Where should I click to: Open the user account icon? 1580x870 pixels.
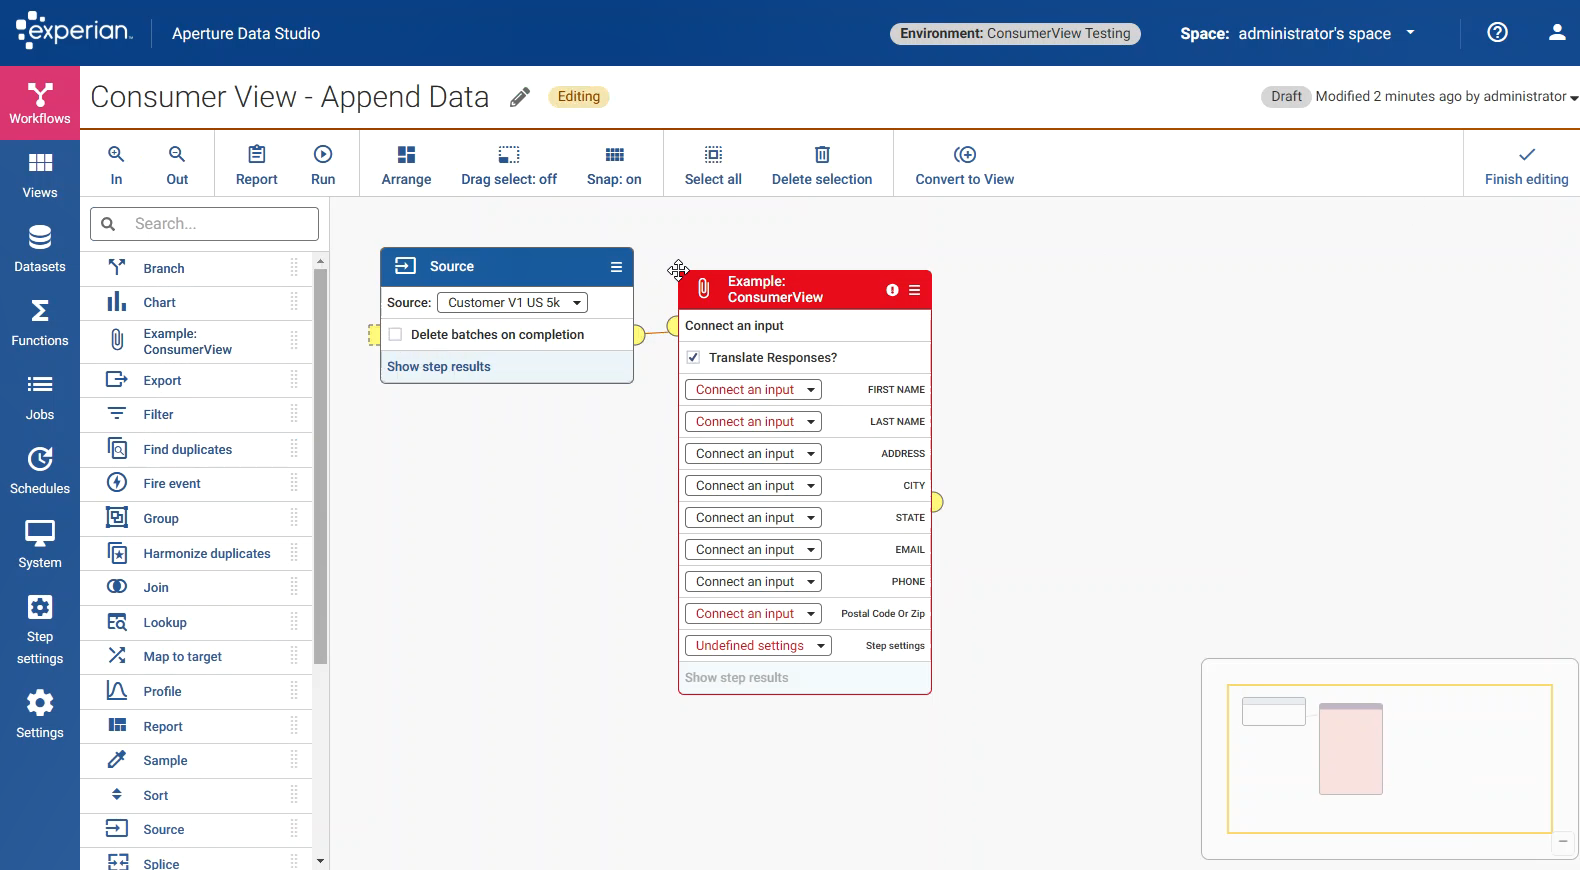coord(1557,32)
